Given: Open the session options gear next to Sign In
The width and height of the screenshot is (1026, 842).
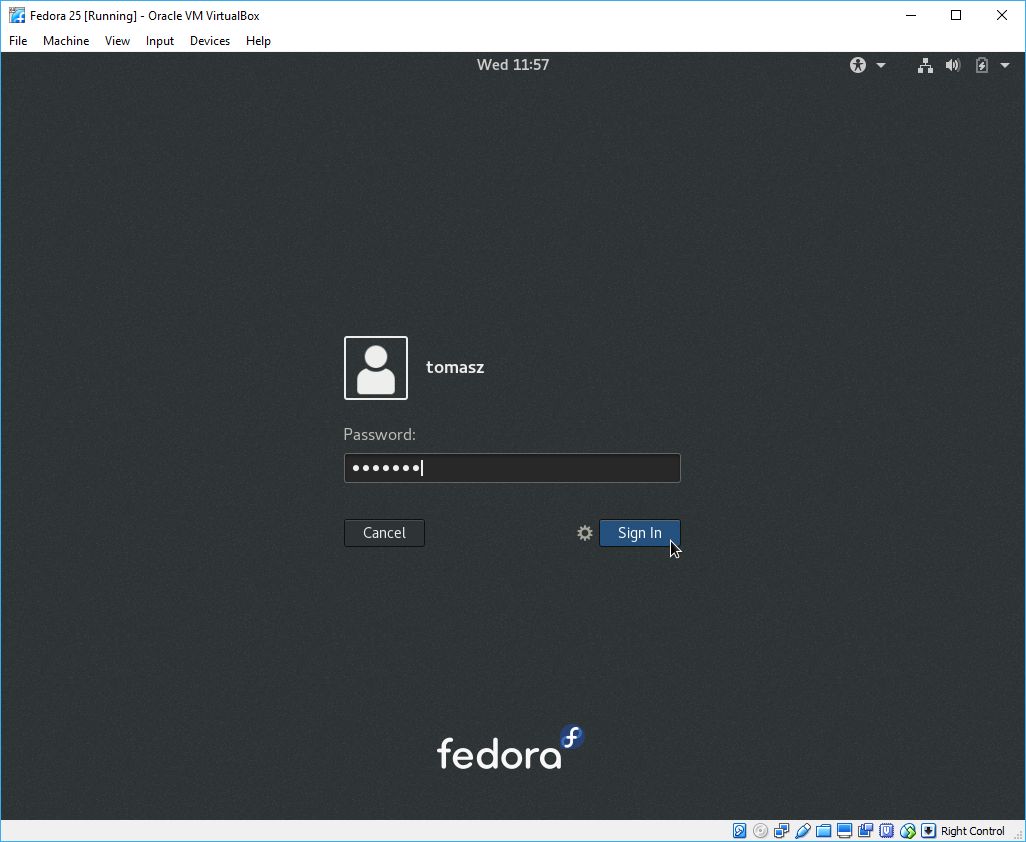Looking at the screenshot, I should [x=584, y=533].
